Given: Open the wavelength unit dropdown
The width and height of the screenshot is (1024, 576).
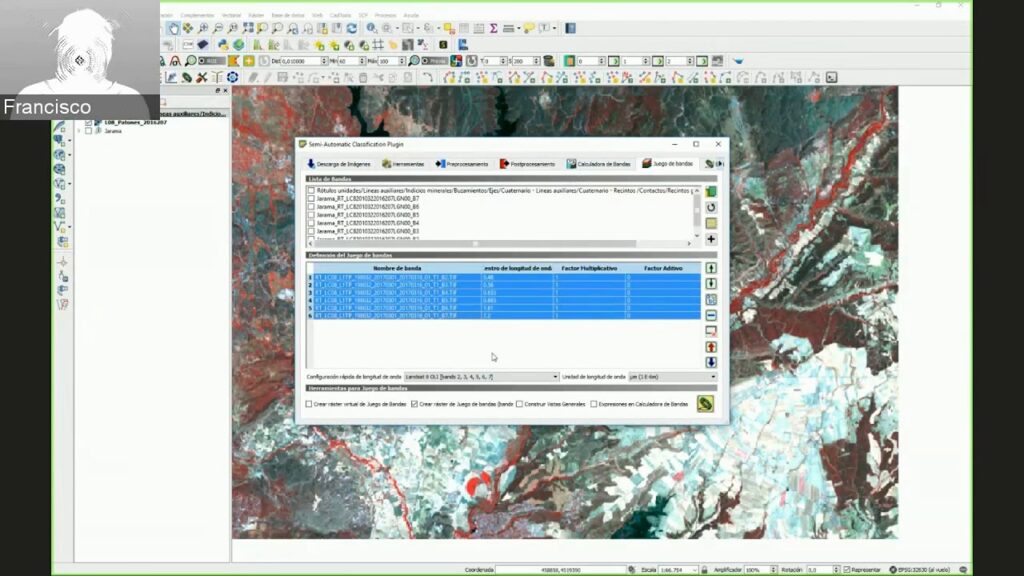Looking at the screenshot, I should (x=672, y=377).
